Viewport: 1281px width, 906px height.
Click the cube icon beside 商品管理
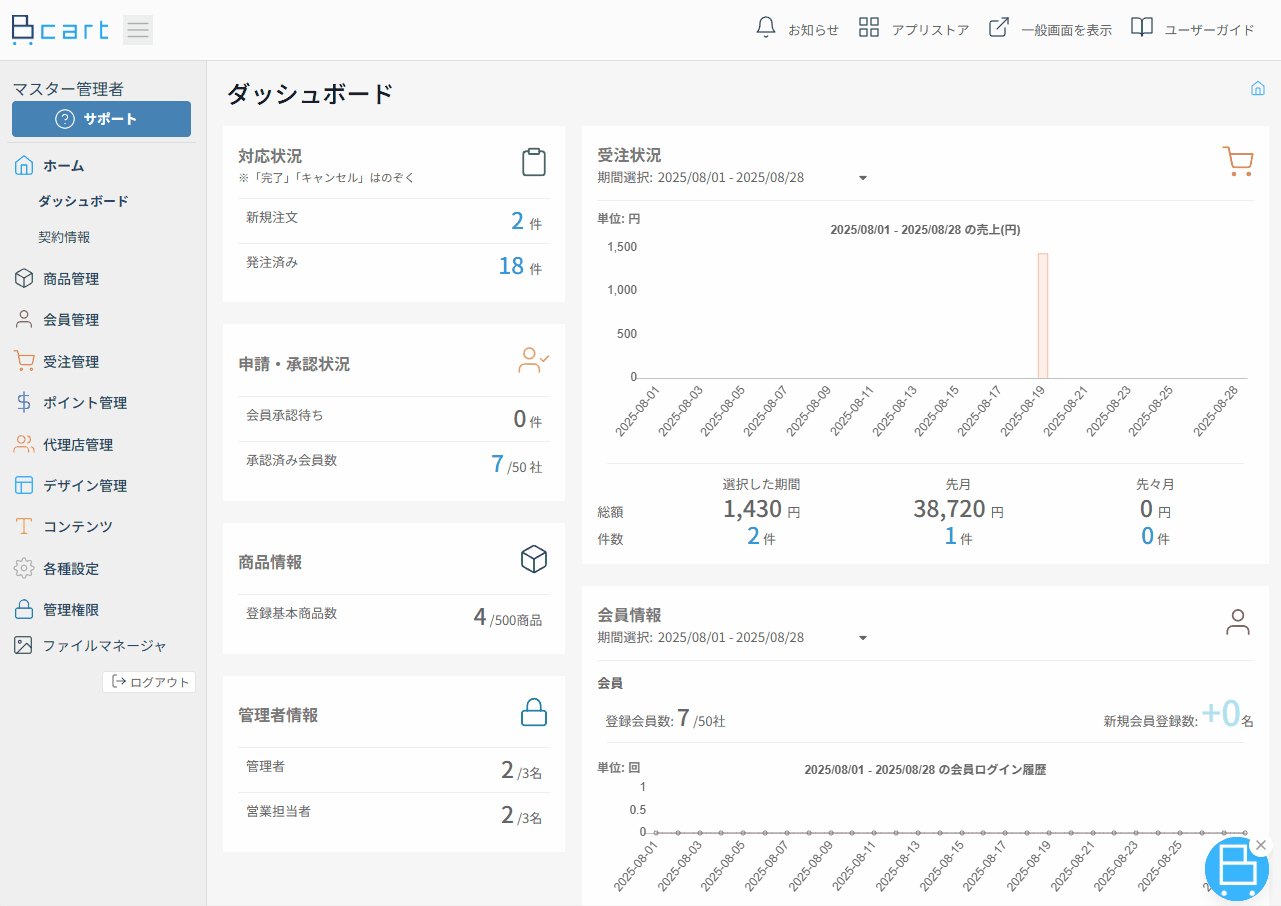point(24,278)
